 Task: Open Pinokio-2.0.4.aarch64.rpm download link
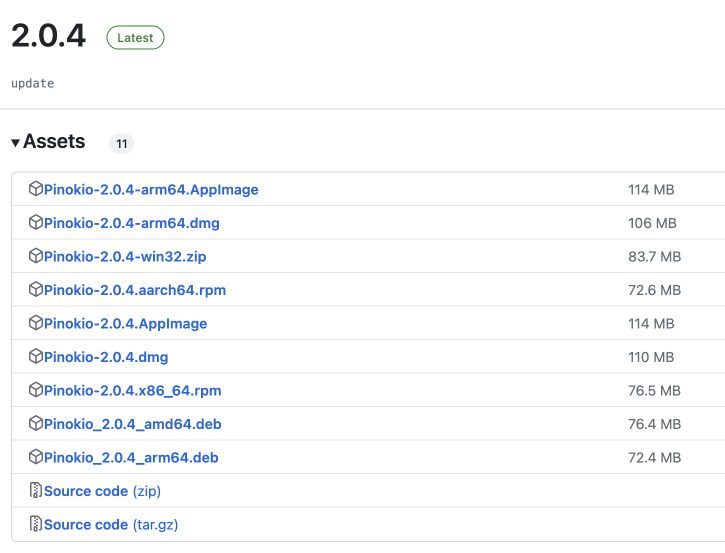coord(134,290)
